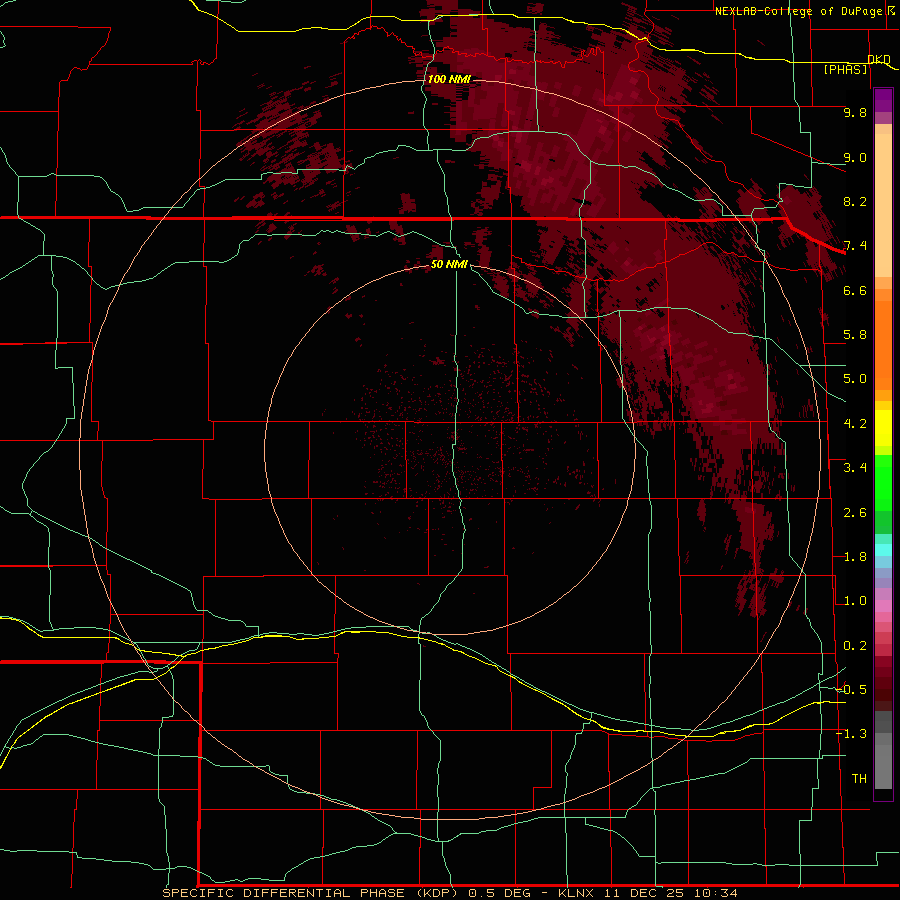This screenshot has width=900, height=900.
Task: Click the DKD label above the legend
Action: pyautogui.click(x=879, y=59)
